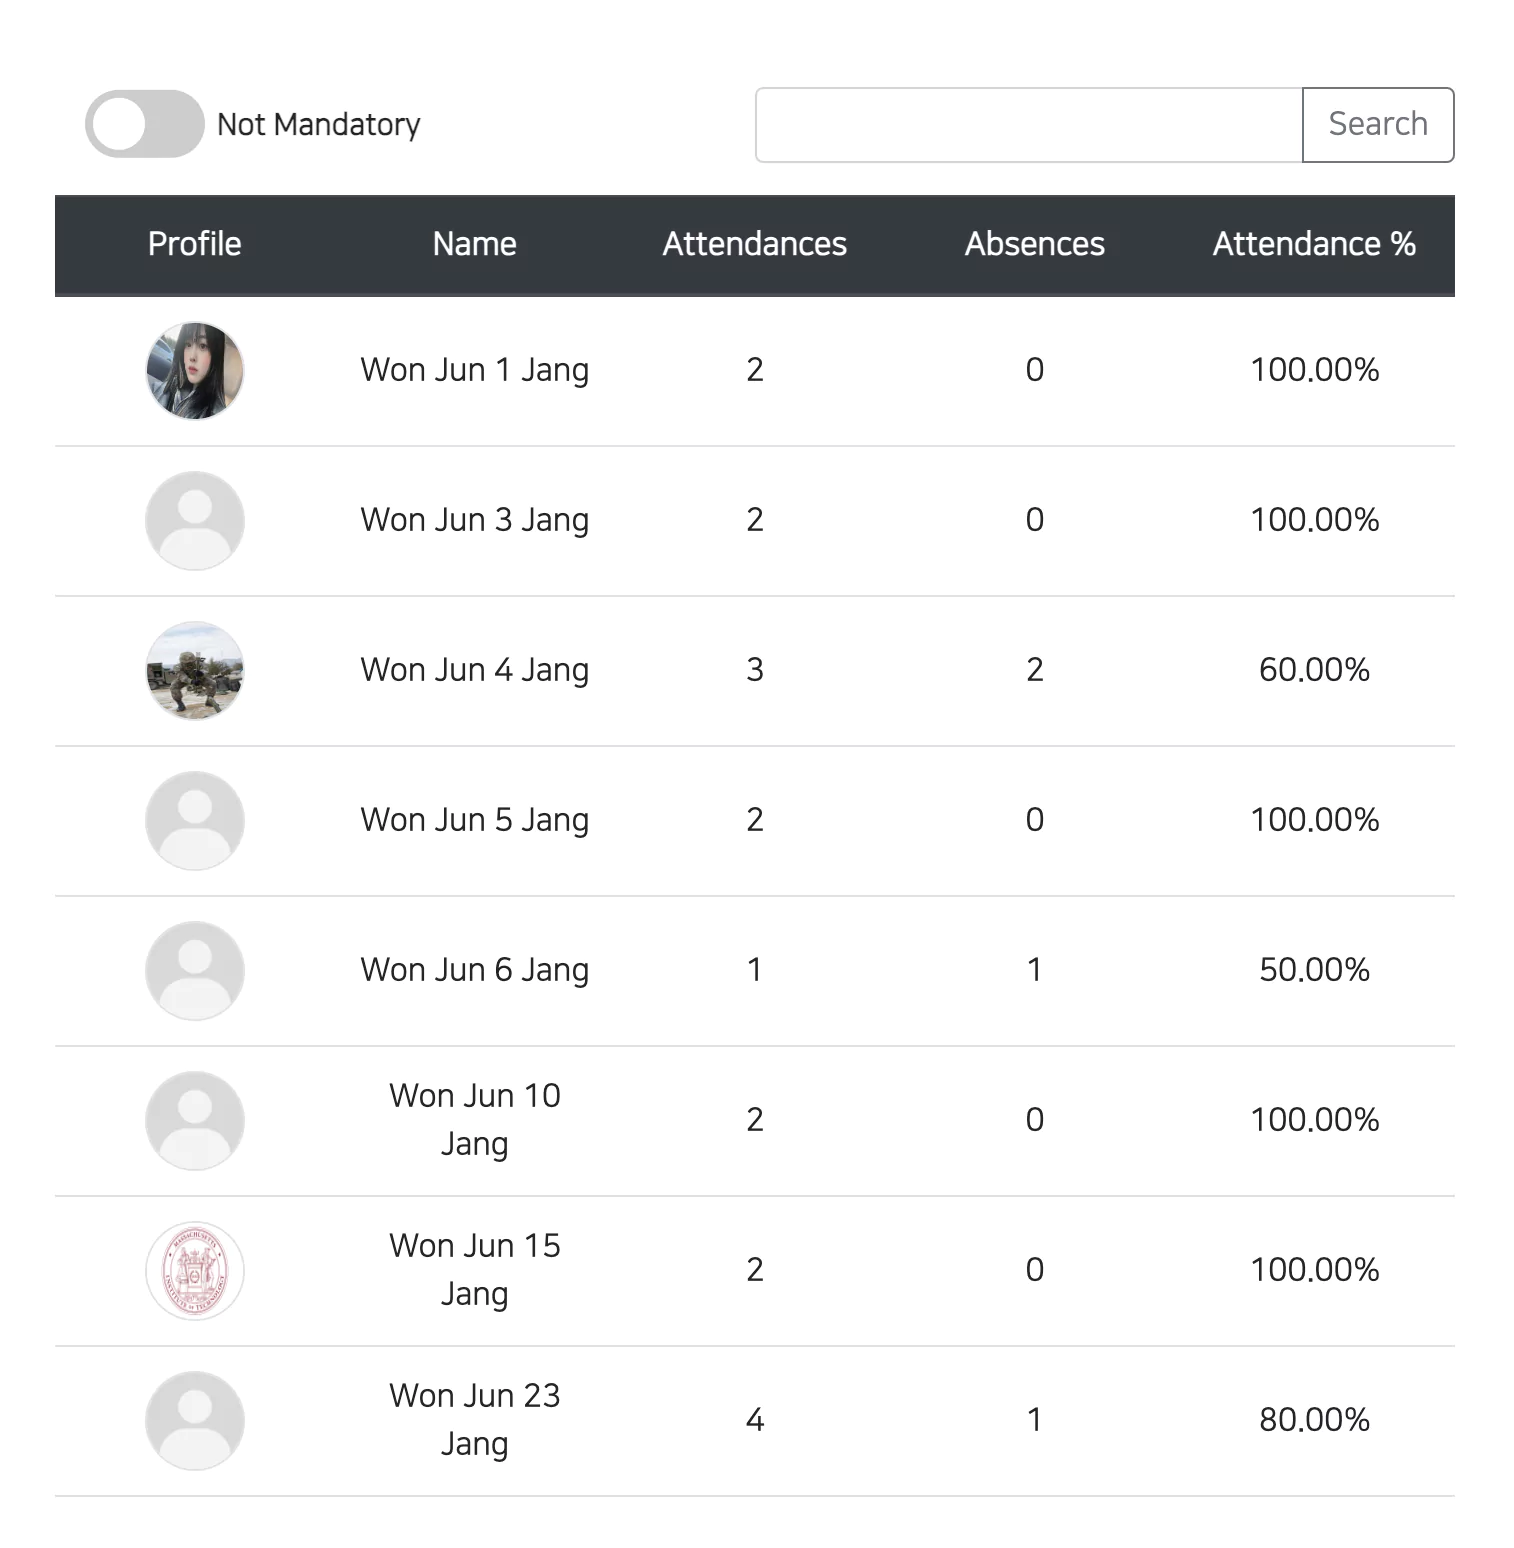Click Won Jun 10 Jang's avatar icon
This screenshot has width=1514, height=1548.
pos(195,1121)
